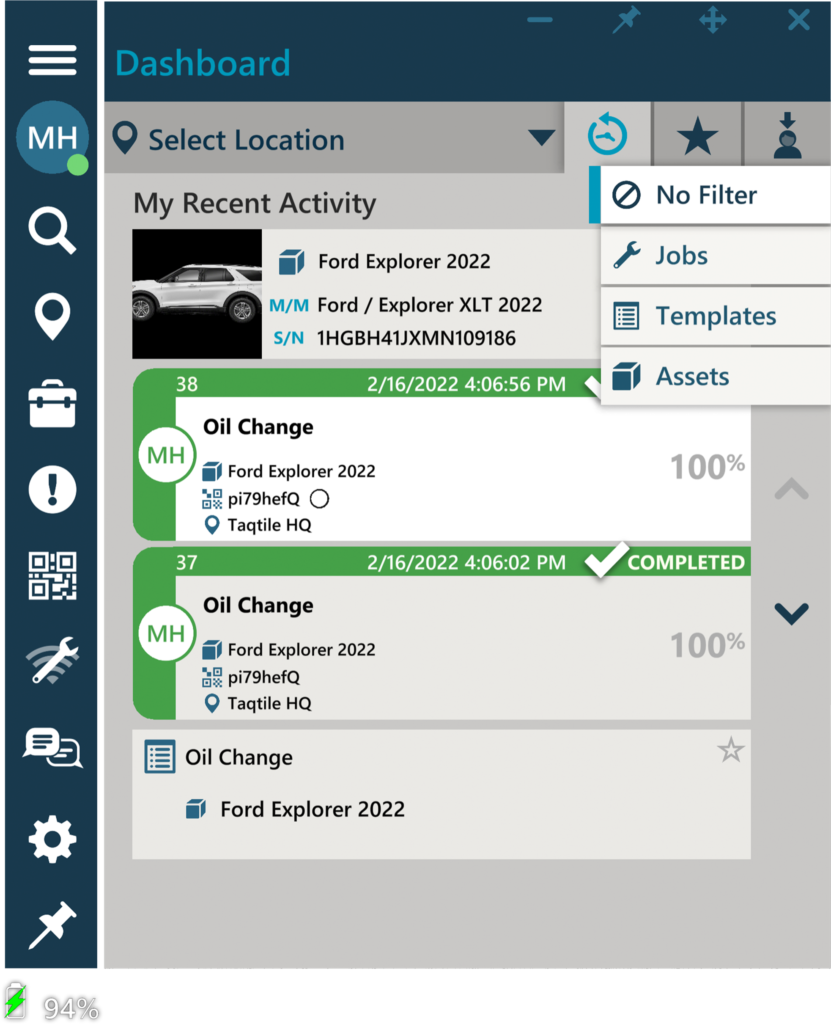This screenshot has height=1024, width=831.
Task: Open the hamburger menu
Action: click(x=52, y=60)
